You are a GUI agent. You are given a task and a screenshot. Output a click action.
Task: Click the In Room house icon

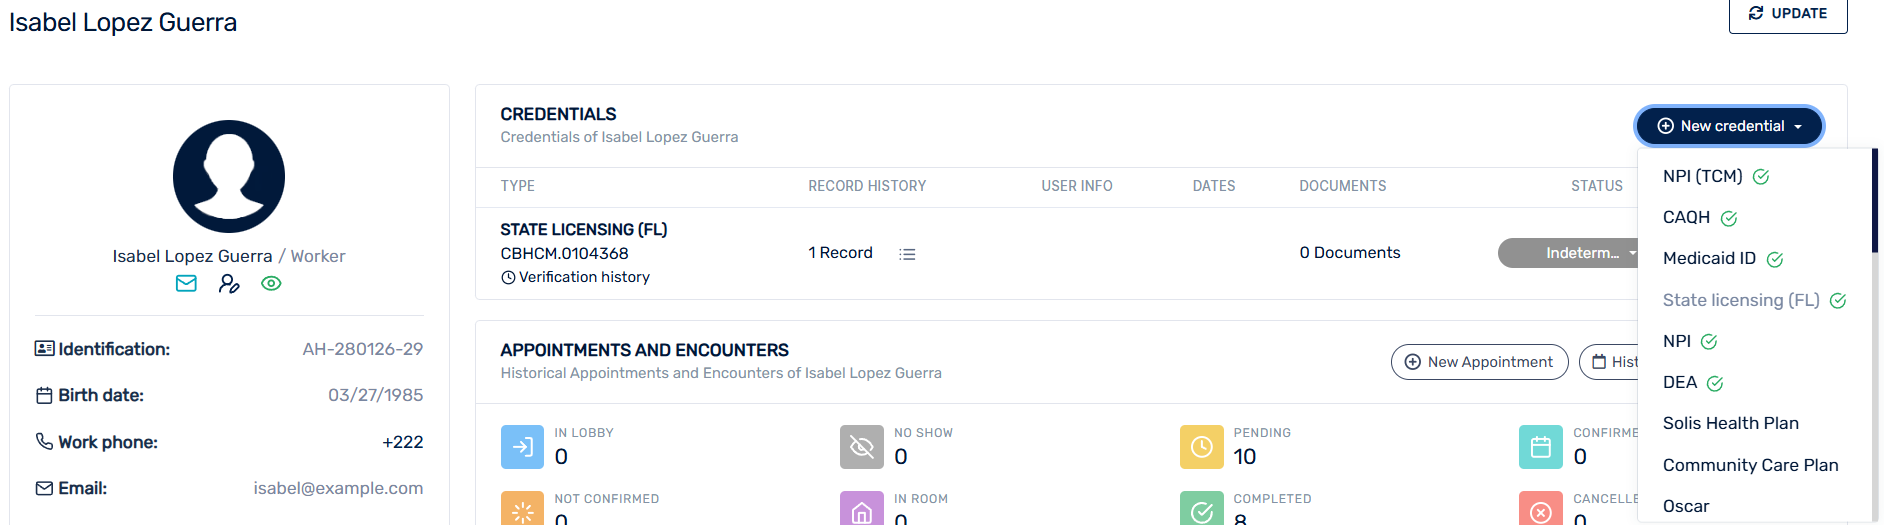click(x=861, y=511)
